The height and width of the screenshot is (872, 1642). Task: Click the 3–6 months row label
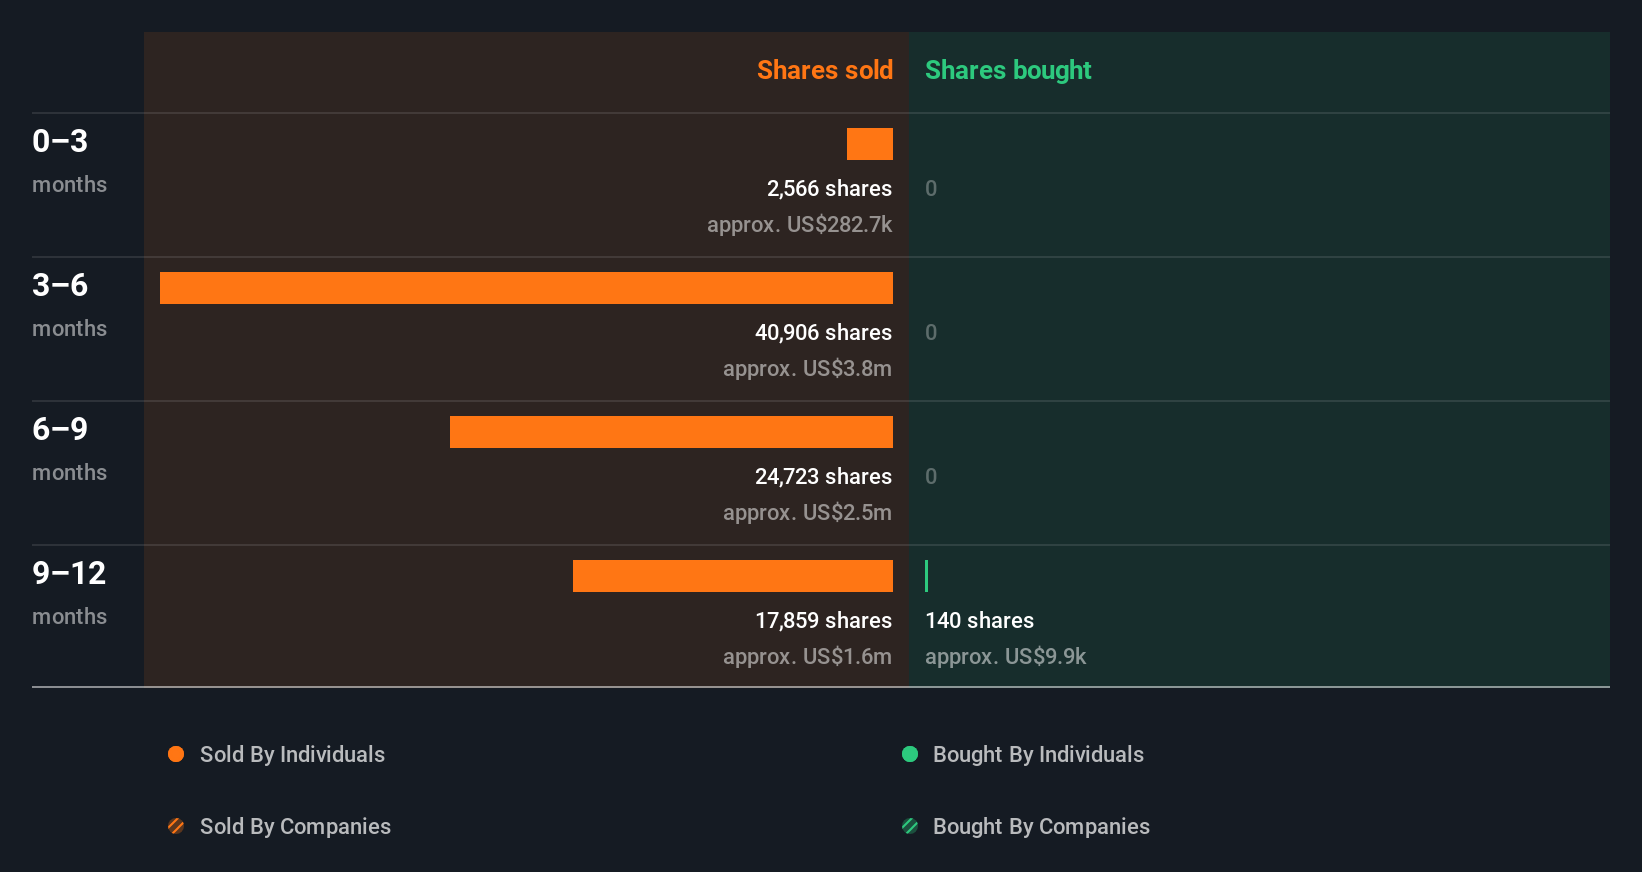[69, 305]
